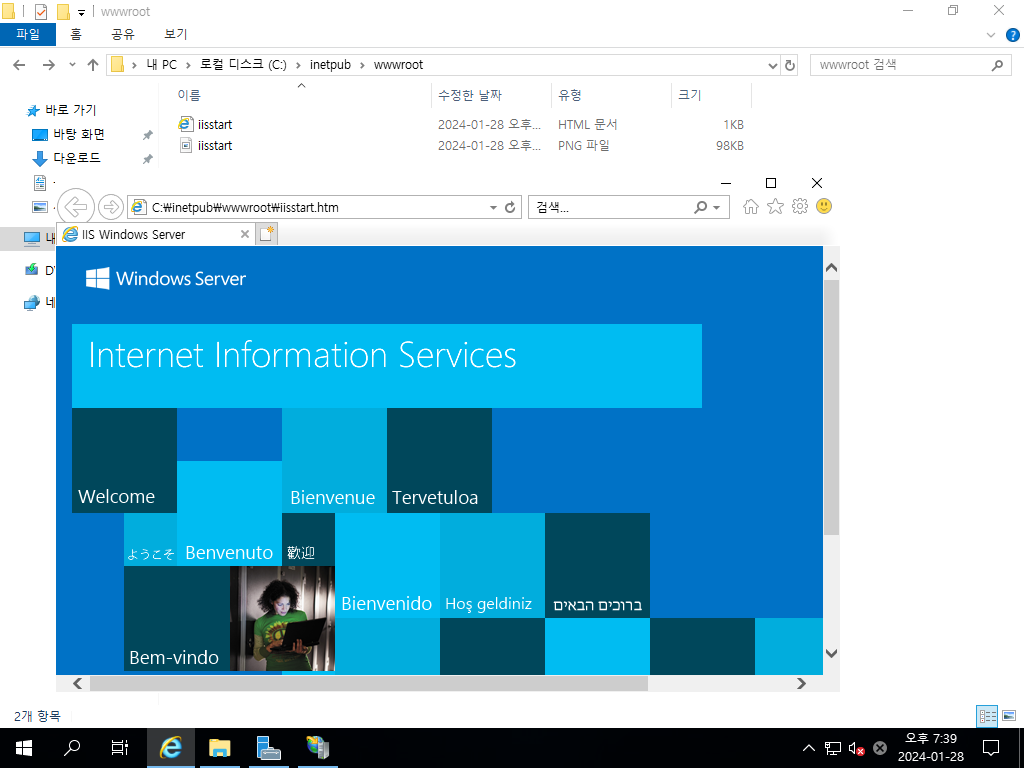The width and height of the screenshot is (1024, 768).
Task: Expand the IE search provider dropdown
Action: click(716, 208)
